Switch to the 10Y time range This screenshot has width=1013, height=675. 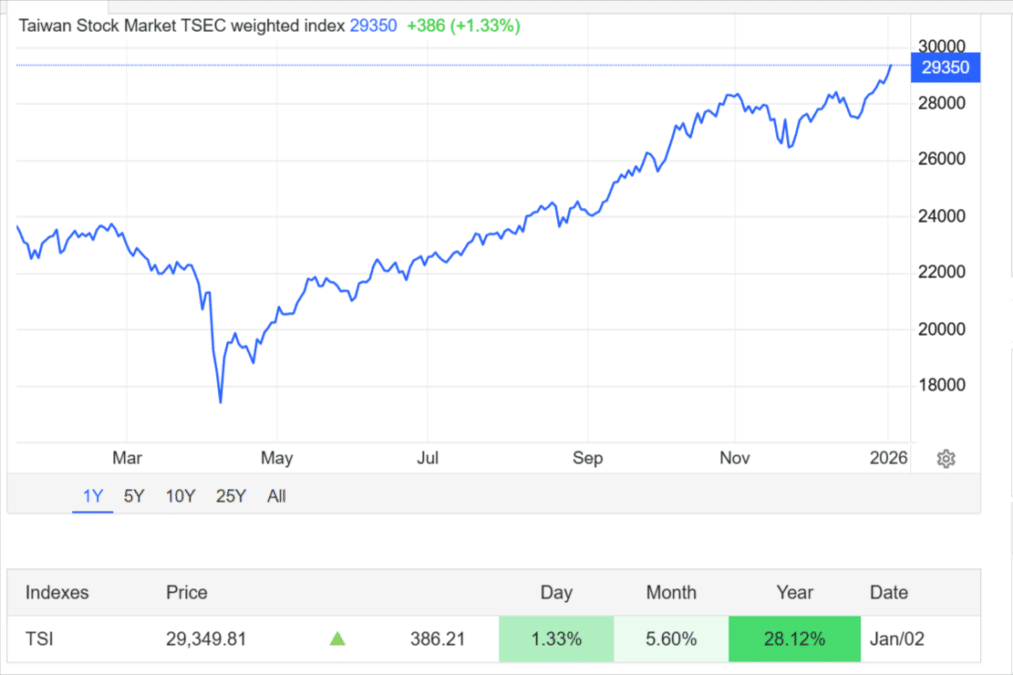coord(180,496)
